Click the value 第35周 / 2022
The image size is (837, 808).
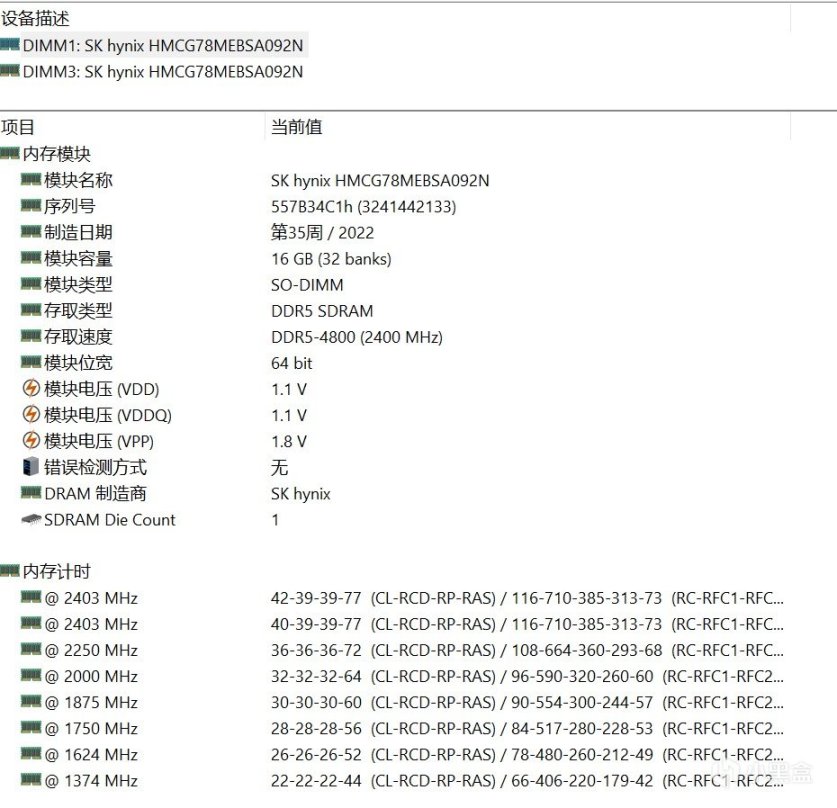point(322,233)
